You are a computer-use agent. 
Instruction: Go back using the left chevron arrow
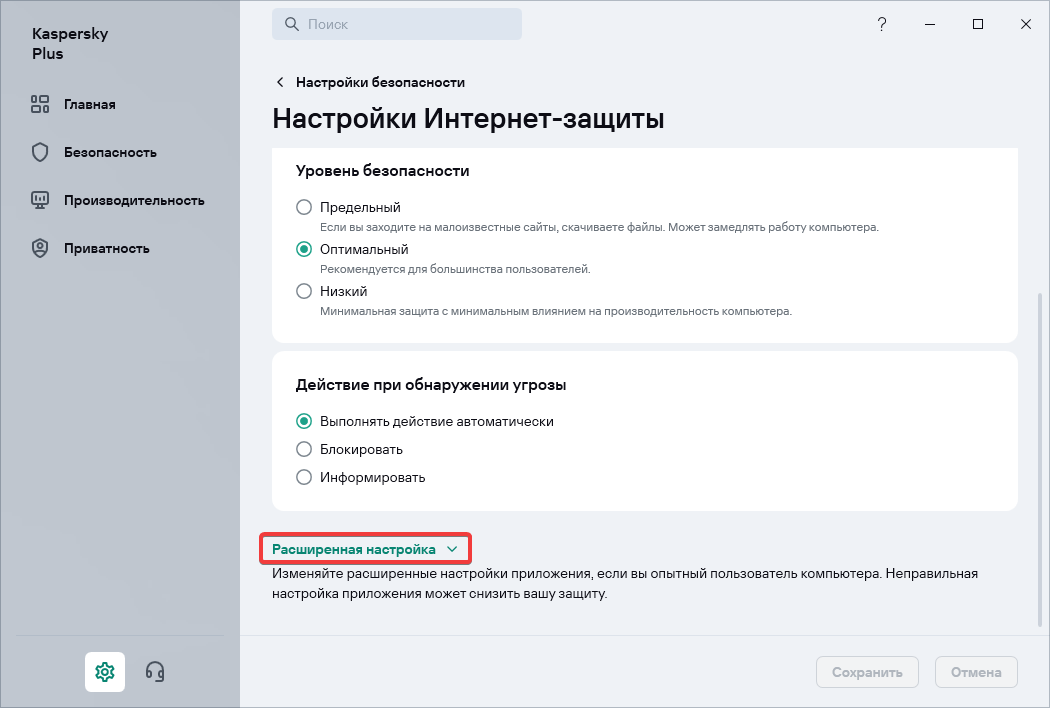(280, 82)
